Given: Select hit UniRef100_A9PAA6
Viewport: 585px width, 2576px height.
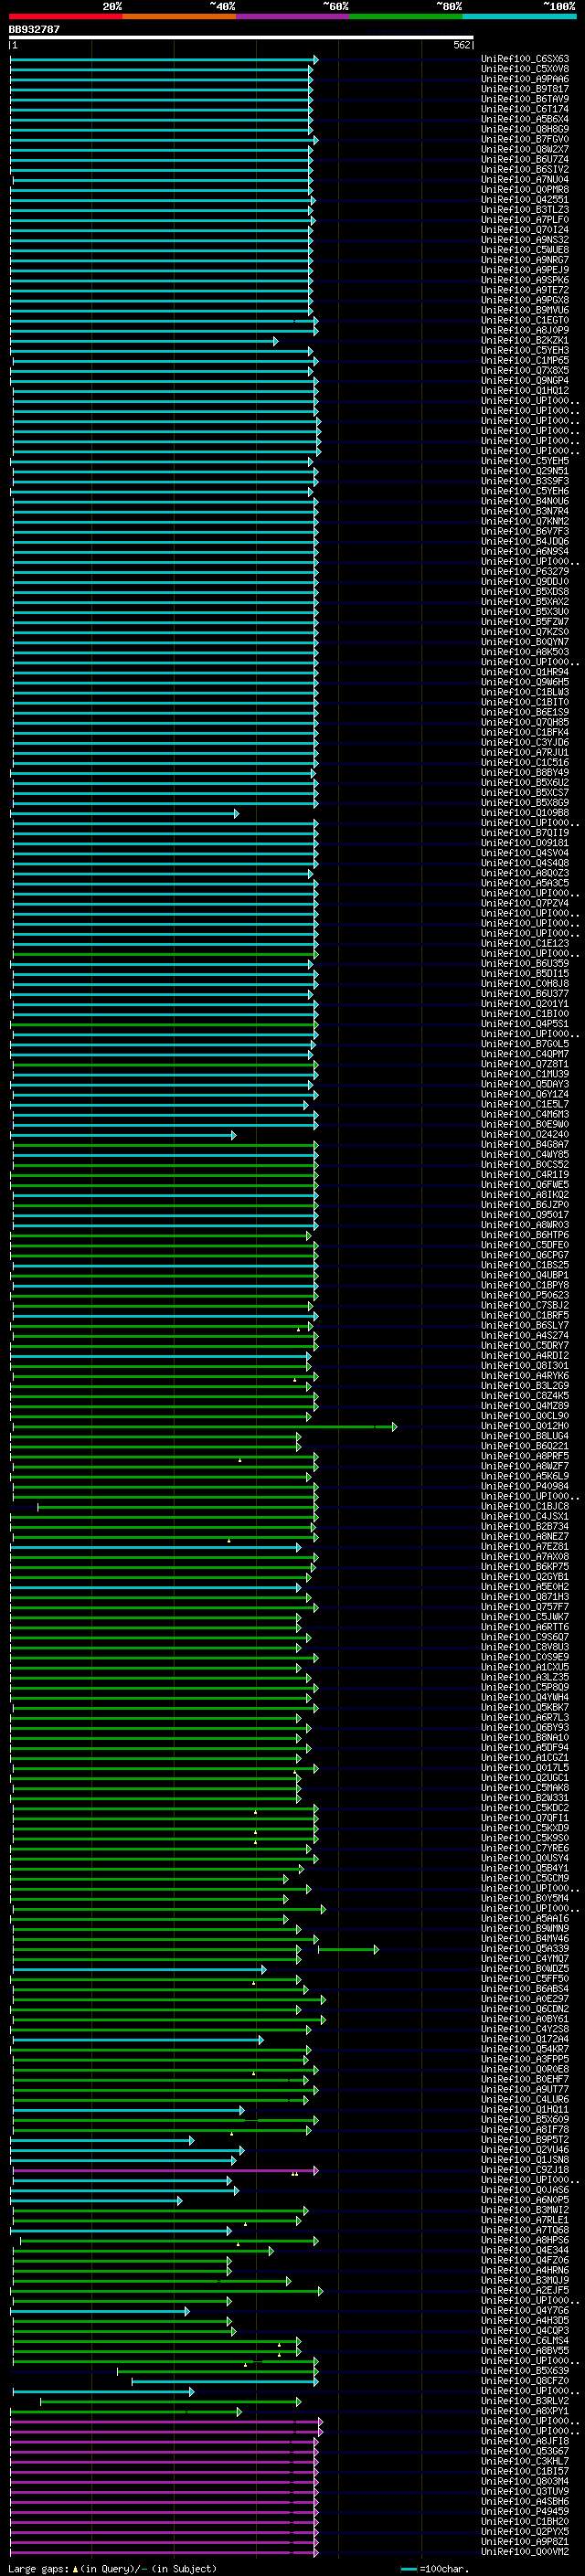Looking at the screenshot, I should (x=525, y=79).
